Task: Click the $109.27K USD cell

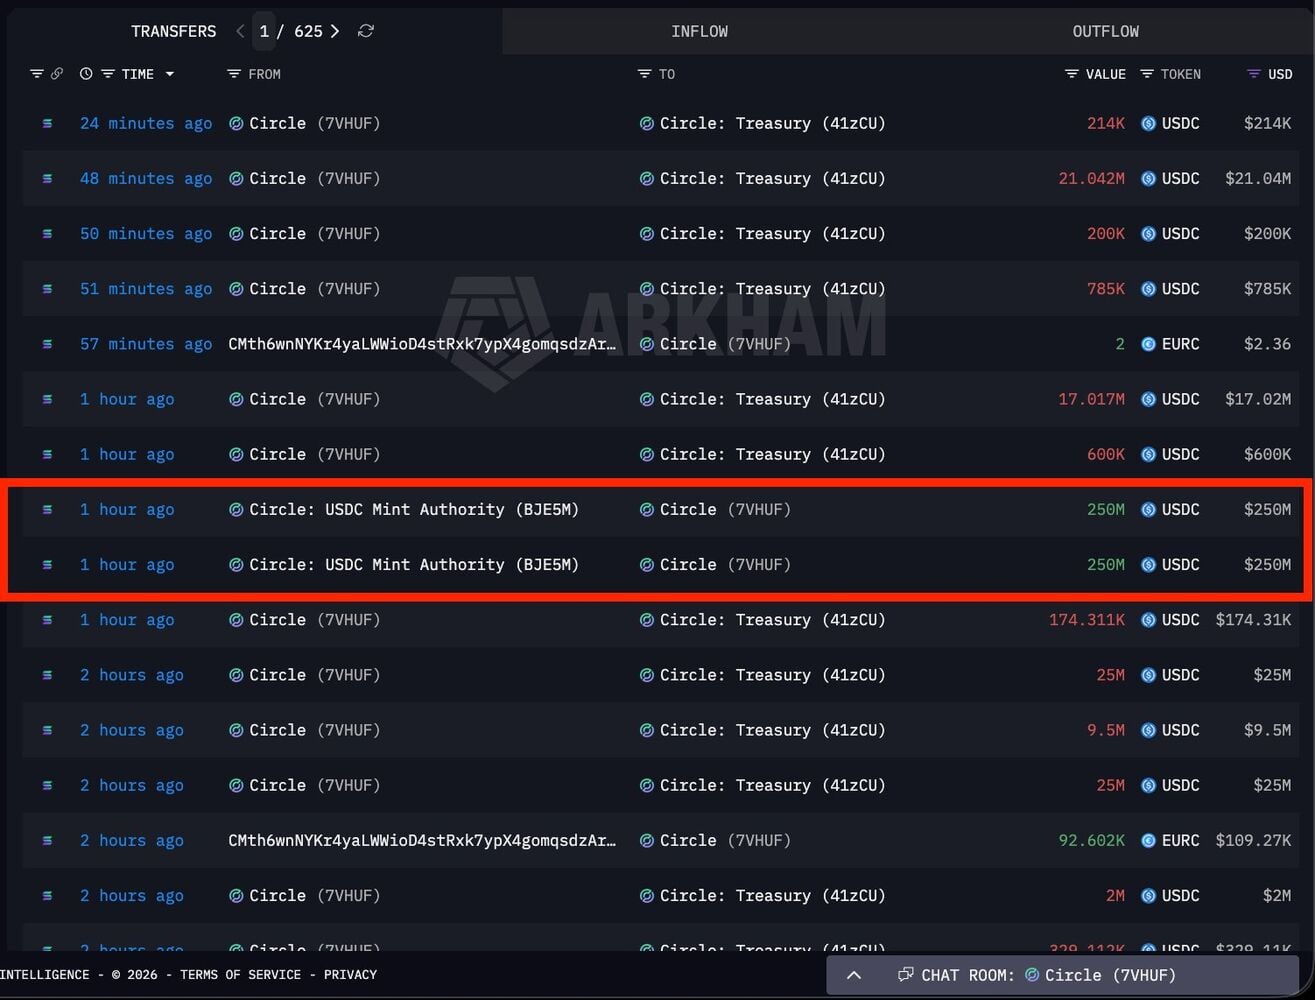Action: coord(1253,840)
